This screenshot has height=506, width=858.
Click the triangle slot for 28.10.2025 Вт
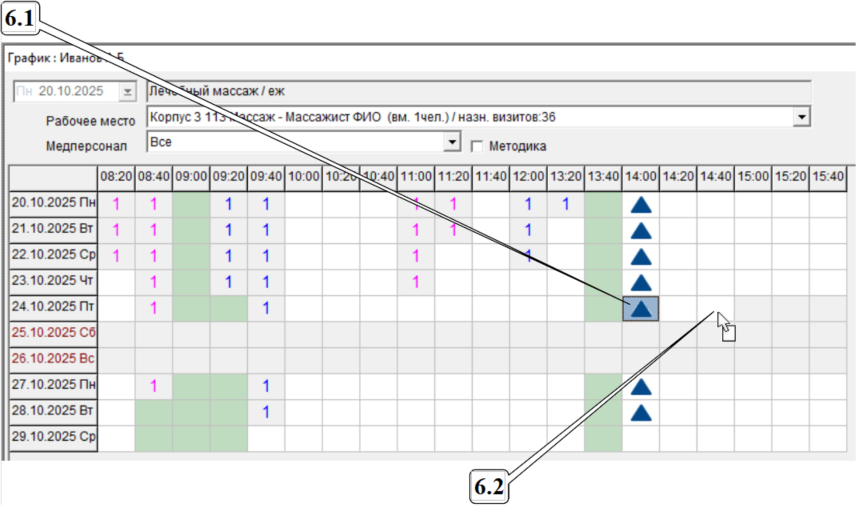(x=641, y=412)
